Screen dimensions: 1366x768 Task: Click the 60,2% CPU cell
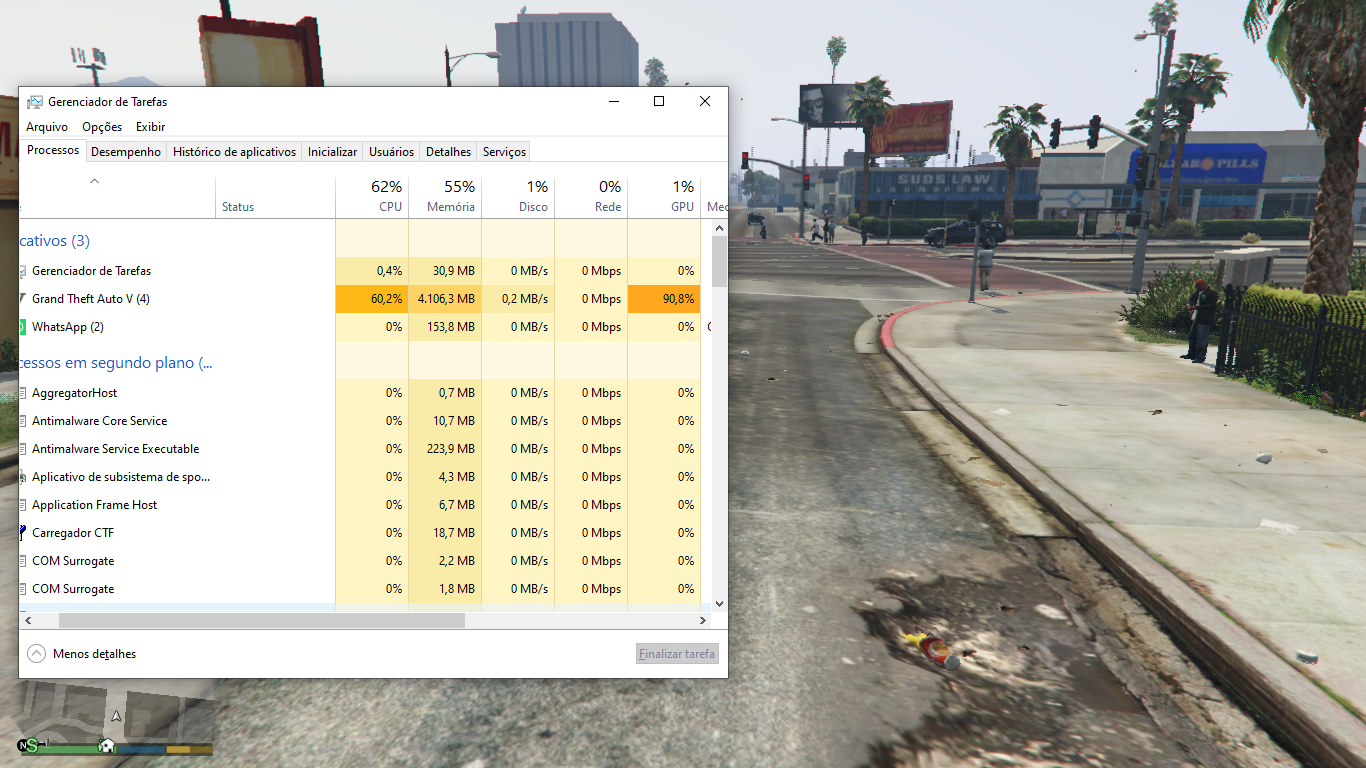click(372, 299)
